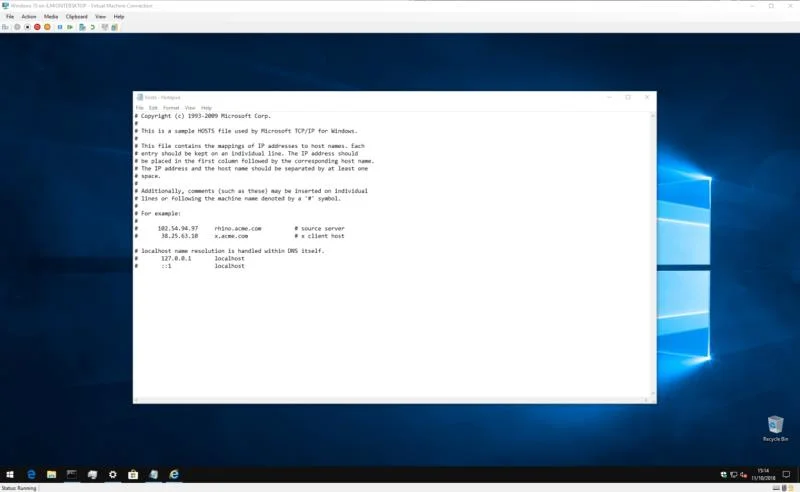
Task: Click the lock icon in VM status bar
Action: pyautogui.click(x=790, y=488)
